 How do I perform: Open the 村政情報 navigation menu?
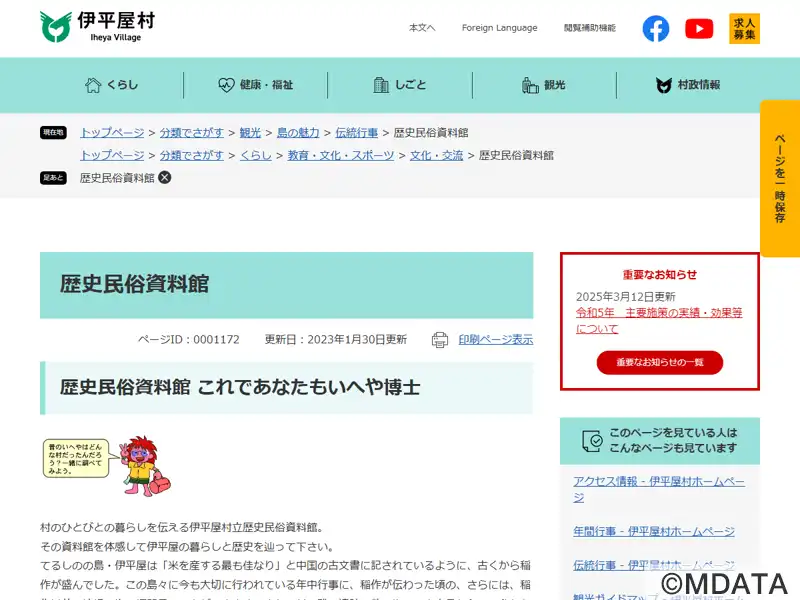(x=688, y=85)
